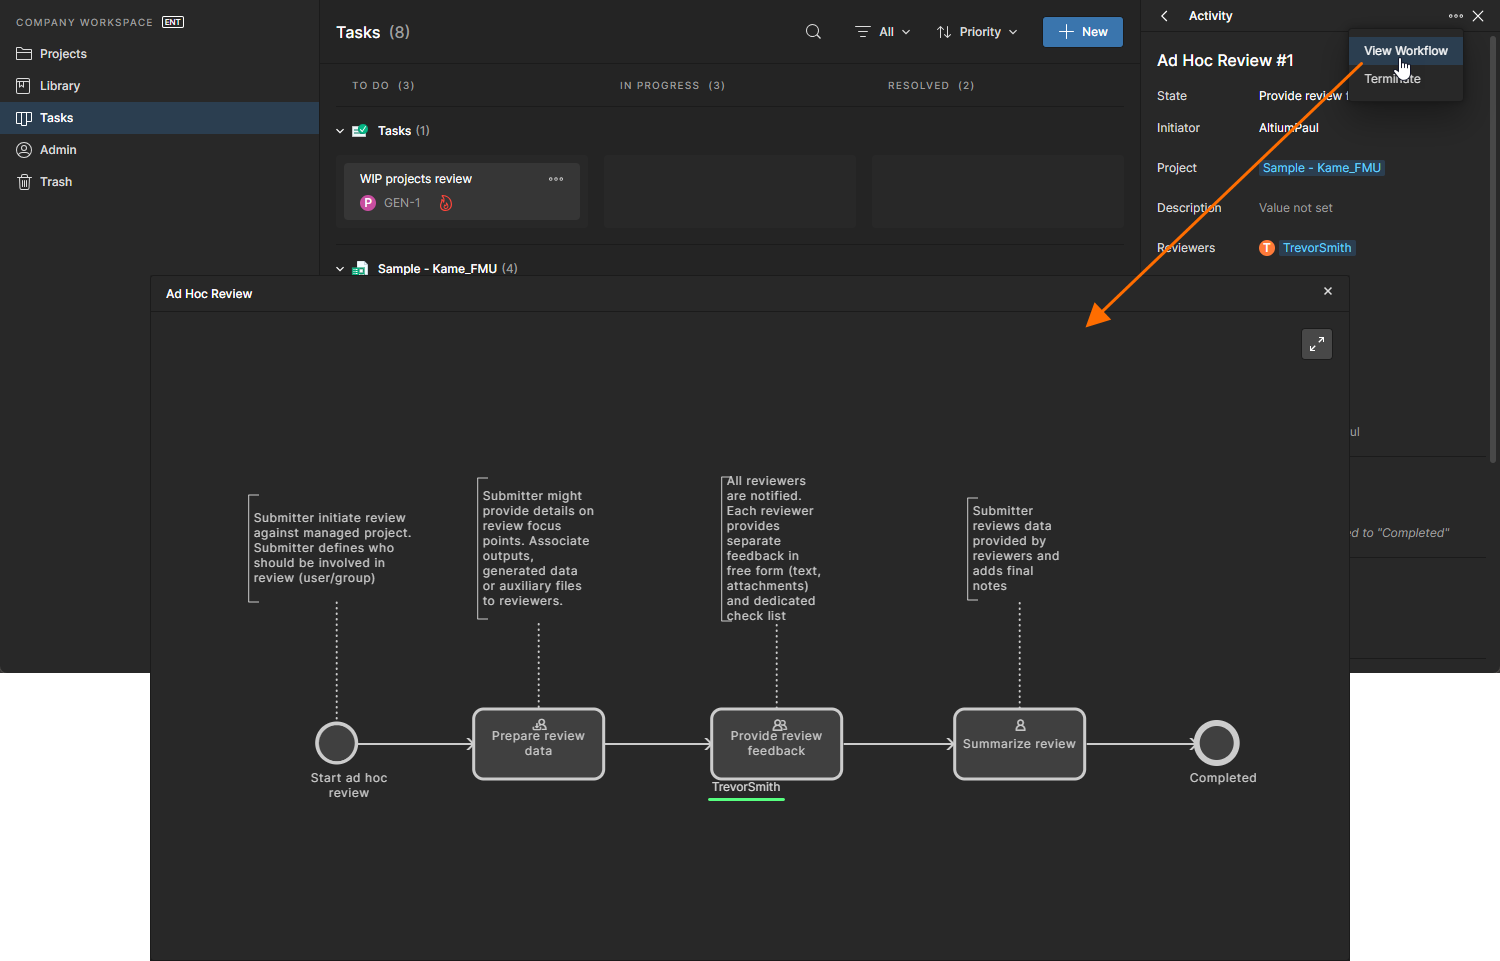This screenshot has width=1500, height=961.
Task: Click the TrevorSmith reviewer avatar
Action: pyautogui.click(x=1267, y=248)
